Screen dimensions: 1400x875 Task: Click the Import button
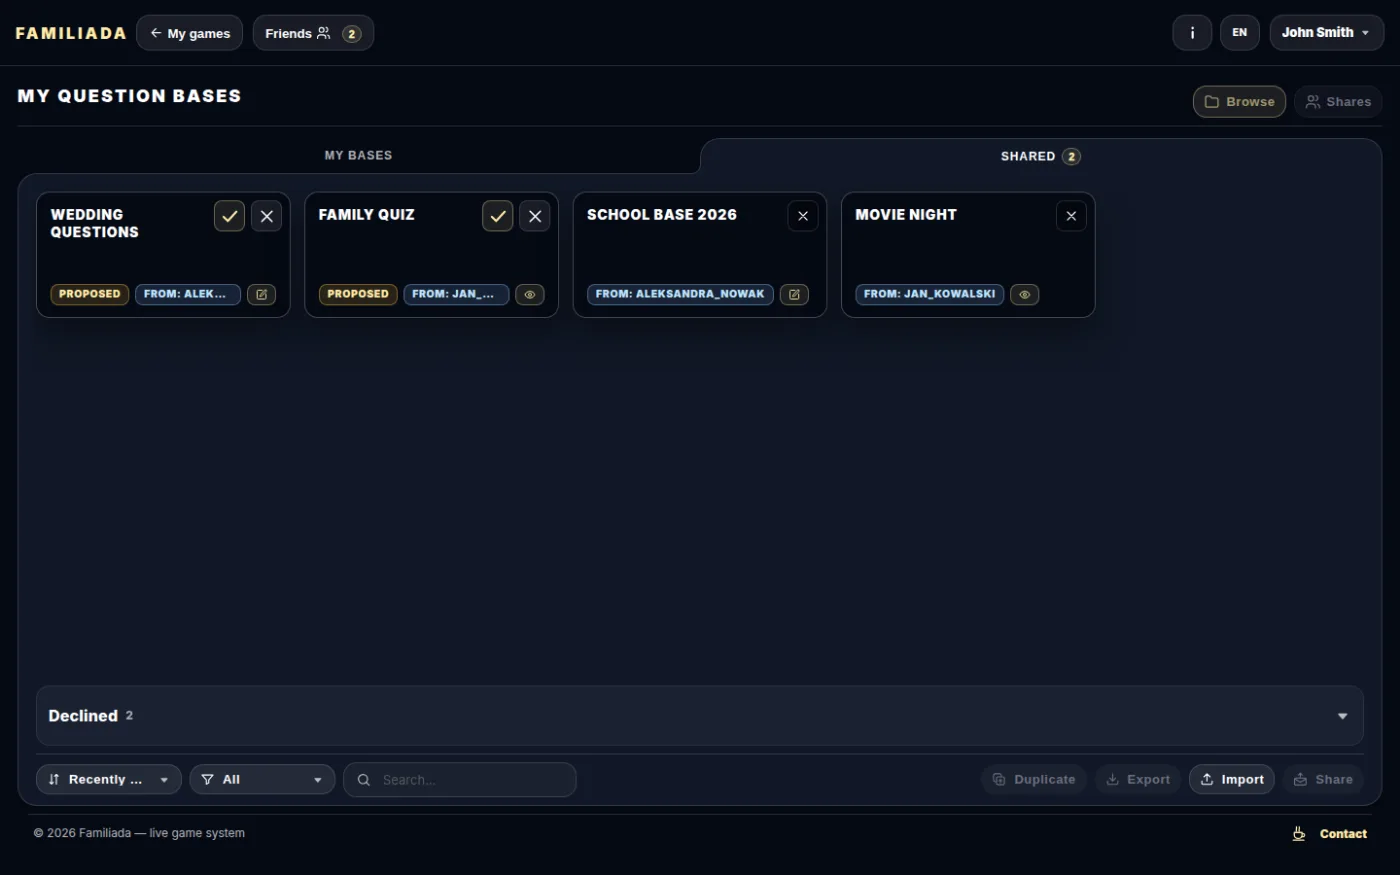click(1232, 780)
